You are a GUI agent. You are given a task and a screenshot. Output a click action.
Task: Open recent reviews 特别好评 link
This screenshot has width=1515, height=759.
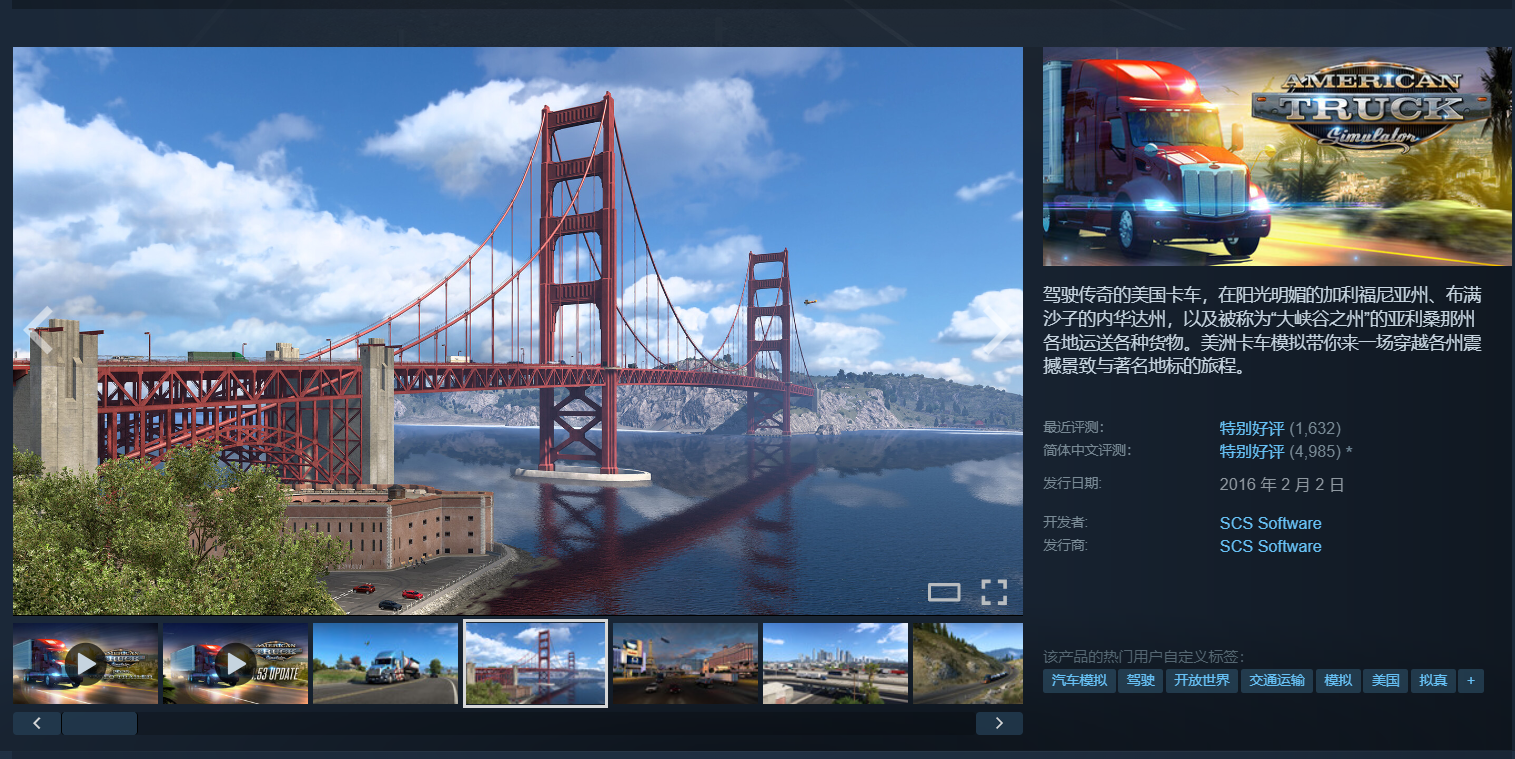pyautogui.click(x=1251, y=428)
